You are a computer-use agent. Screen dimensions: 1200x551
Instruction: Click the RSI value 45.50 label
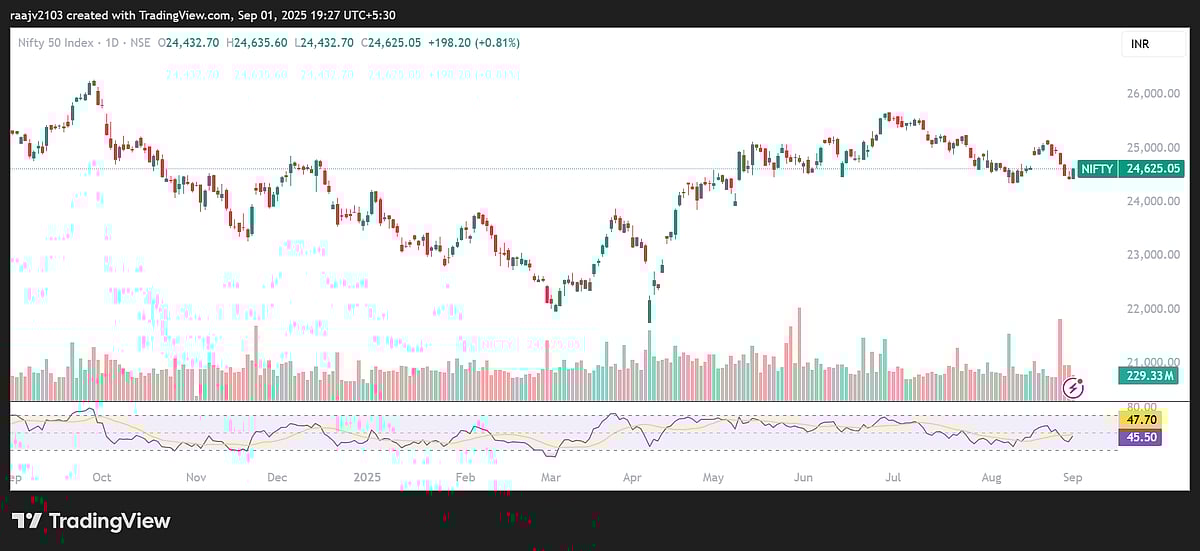tap(1140, 438)
